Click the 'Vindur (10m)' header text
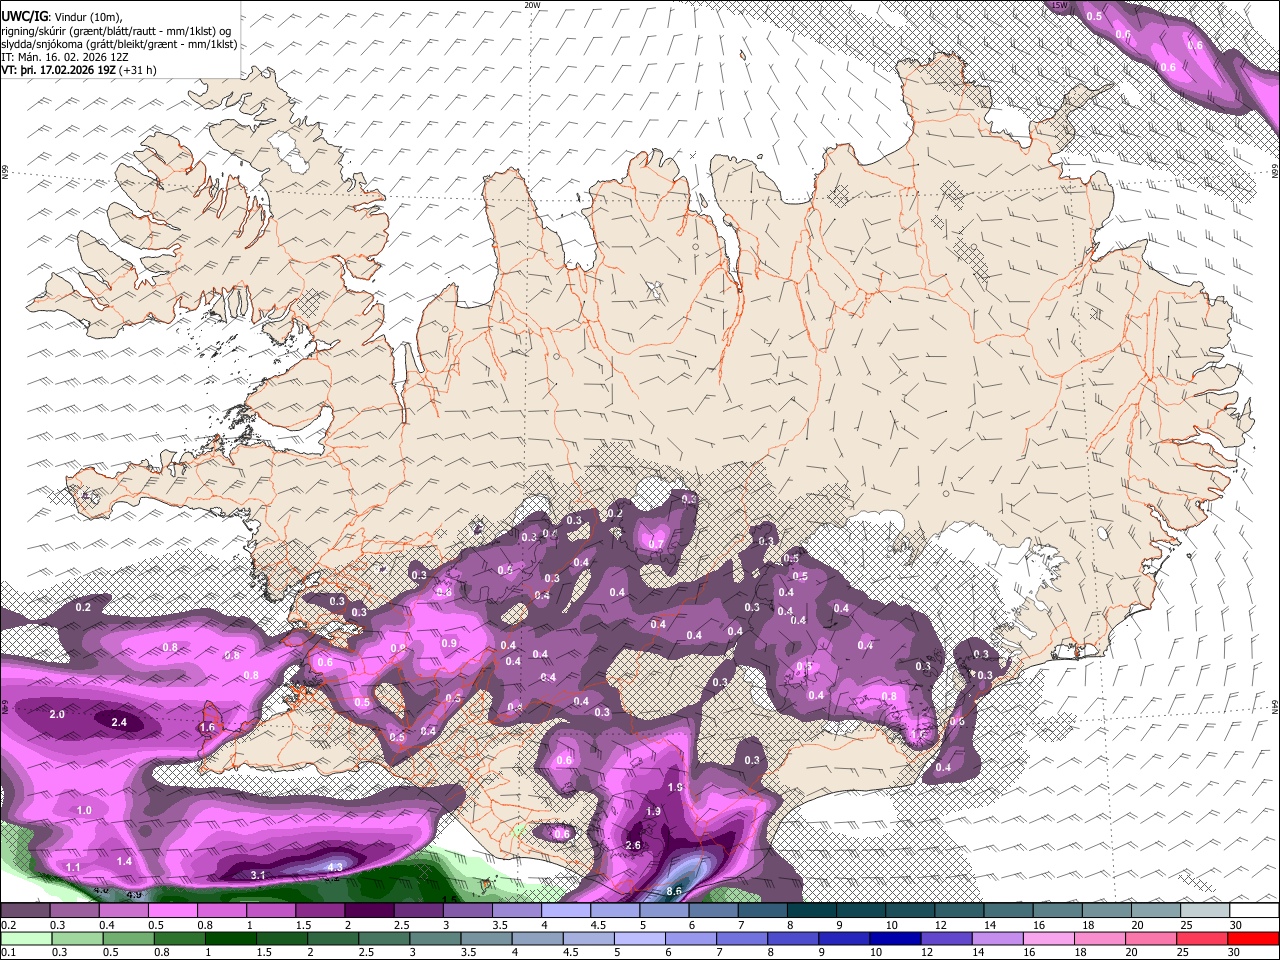The height and width of the screenshot is (960, 1280). click(89, 16)
